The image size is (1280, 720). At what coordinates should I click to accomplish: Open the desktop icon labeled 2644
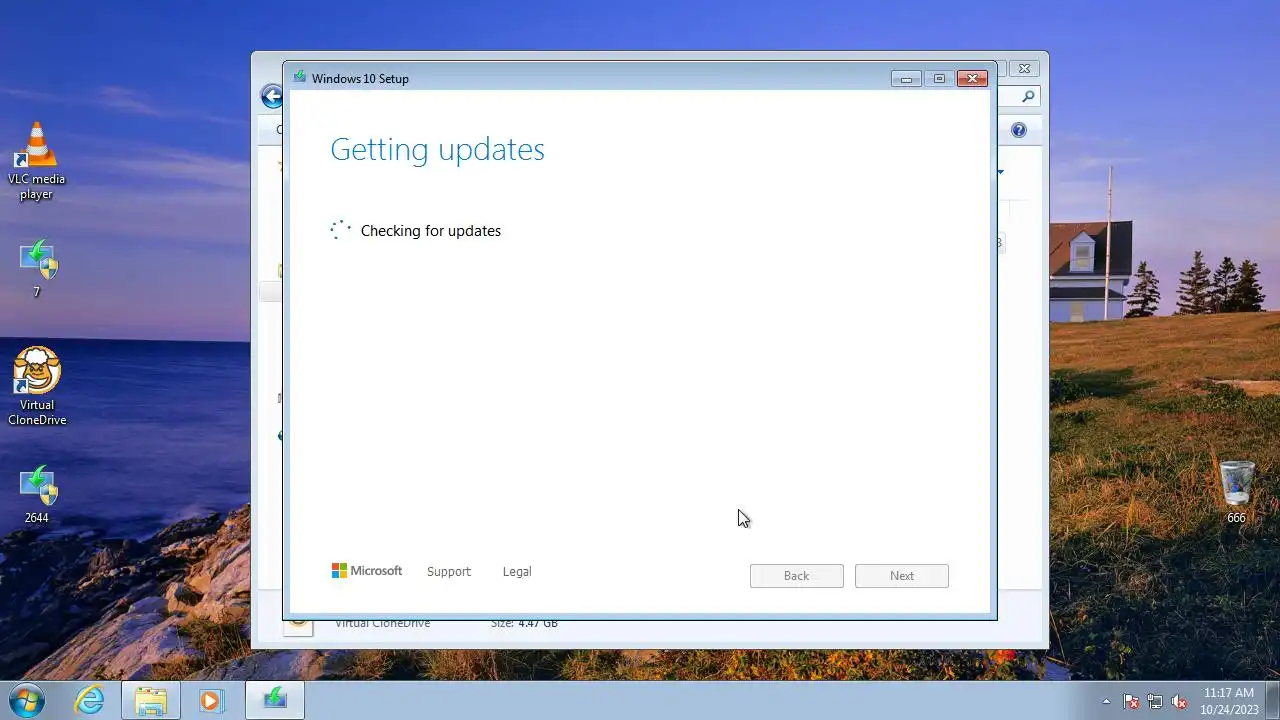pos(38,494)
